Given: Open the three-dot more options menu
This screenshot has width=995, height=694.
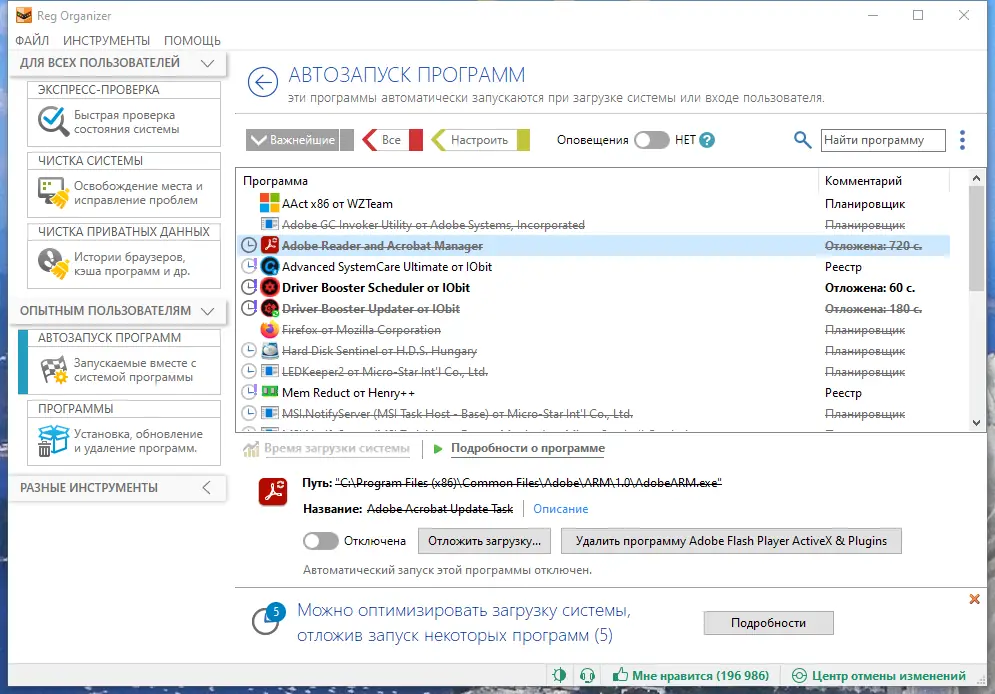Looking at the screenshot, I should pos(962,140).
